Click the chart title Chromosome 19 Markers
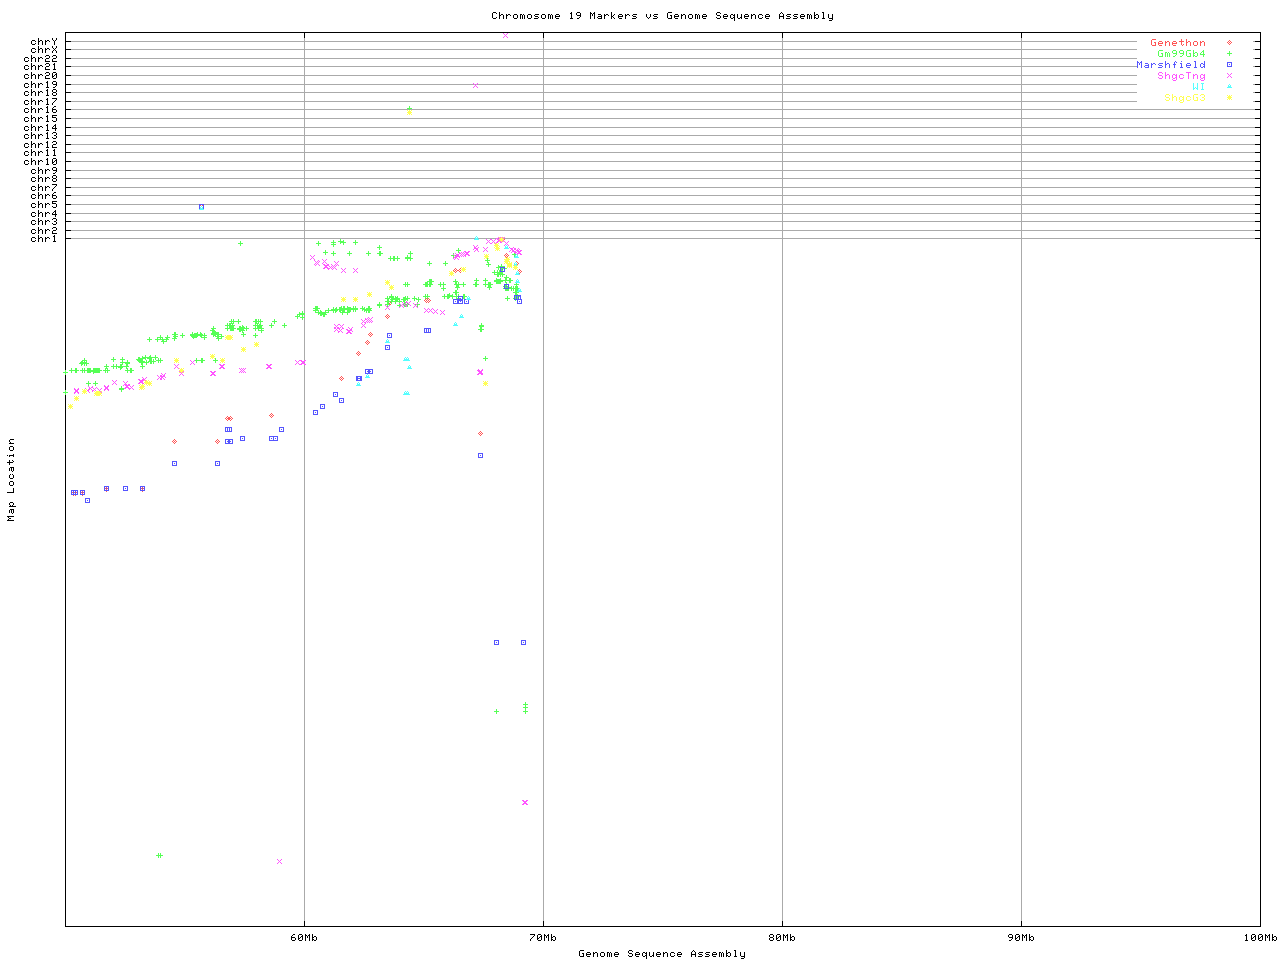This screenshot has width=1280, height=960. tap(662, 16)
